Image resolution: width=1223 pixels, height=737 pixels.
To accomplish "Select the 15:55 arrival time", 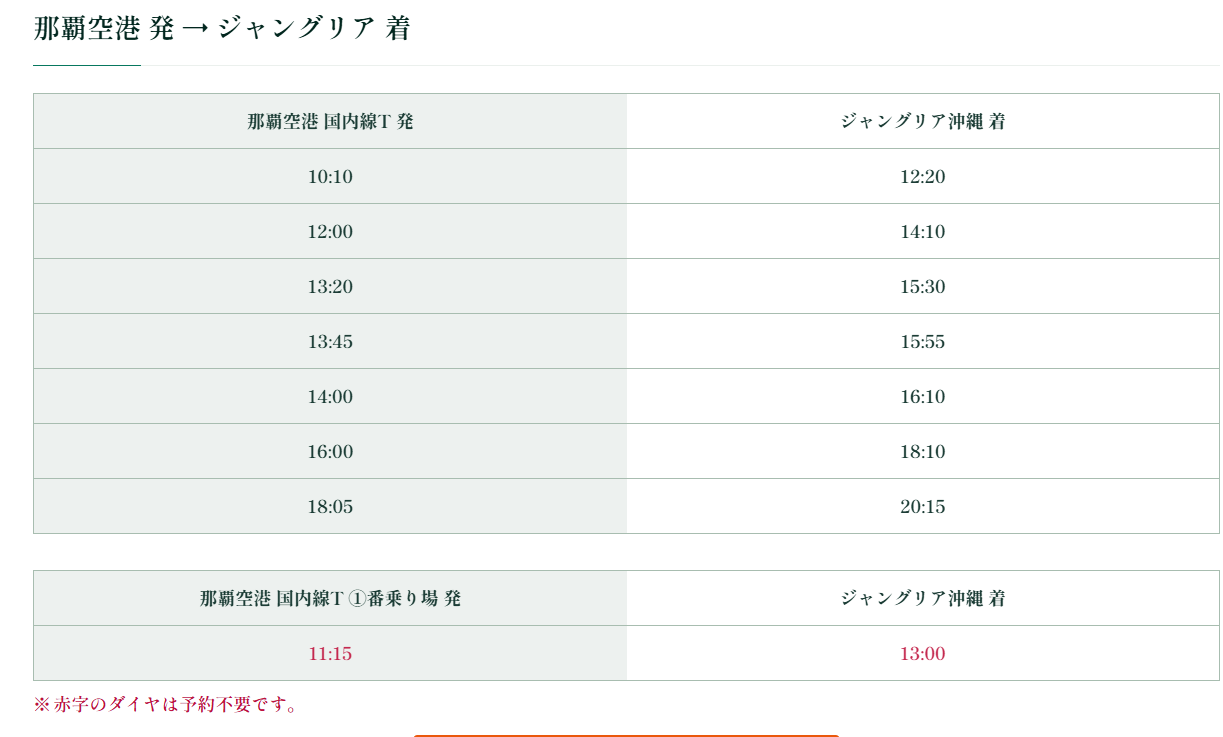I will 922,342.
